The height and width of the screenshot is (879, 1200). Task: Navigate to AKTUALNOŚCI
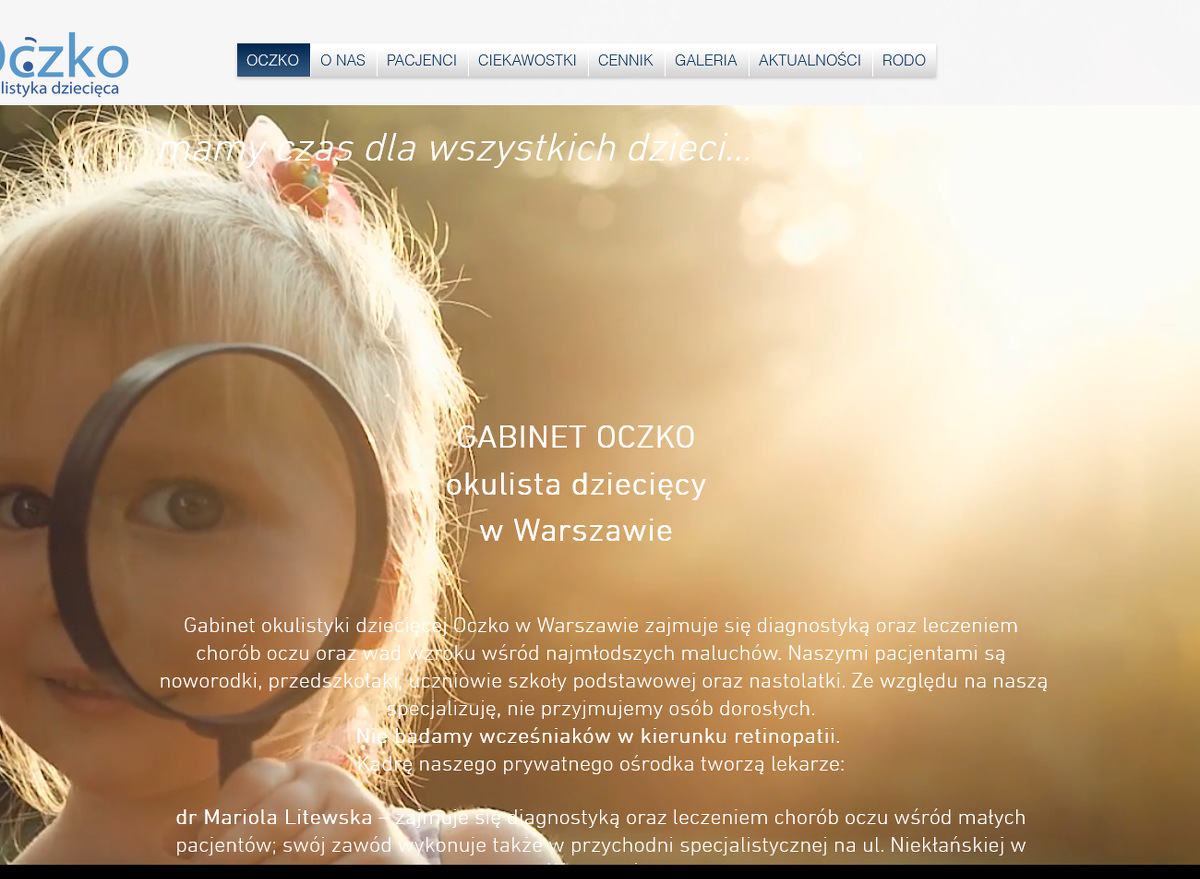[x=810, y=60]
